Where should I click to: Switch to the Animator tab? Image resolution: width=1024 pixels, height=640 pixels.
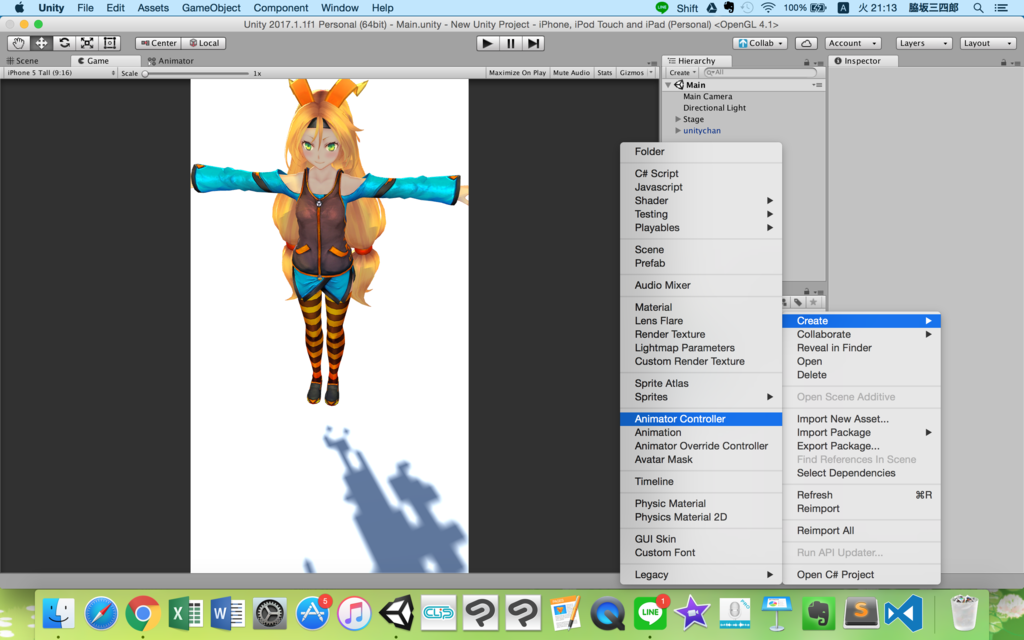170,61
